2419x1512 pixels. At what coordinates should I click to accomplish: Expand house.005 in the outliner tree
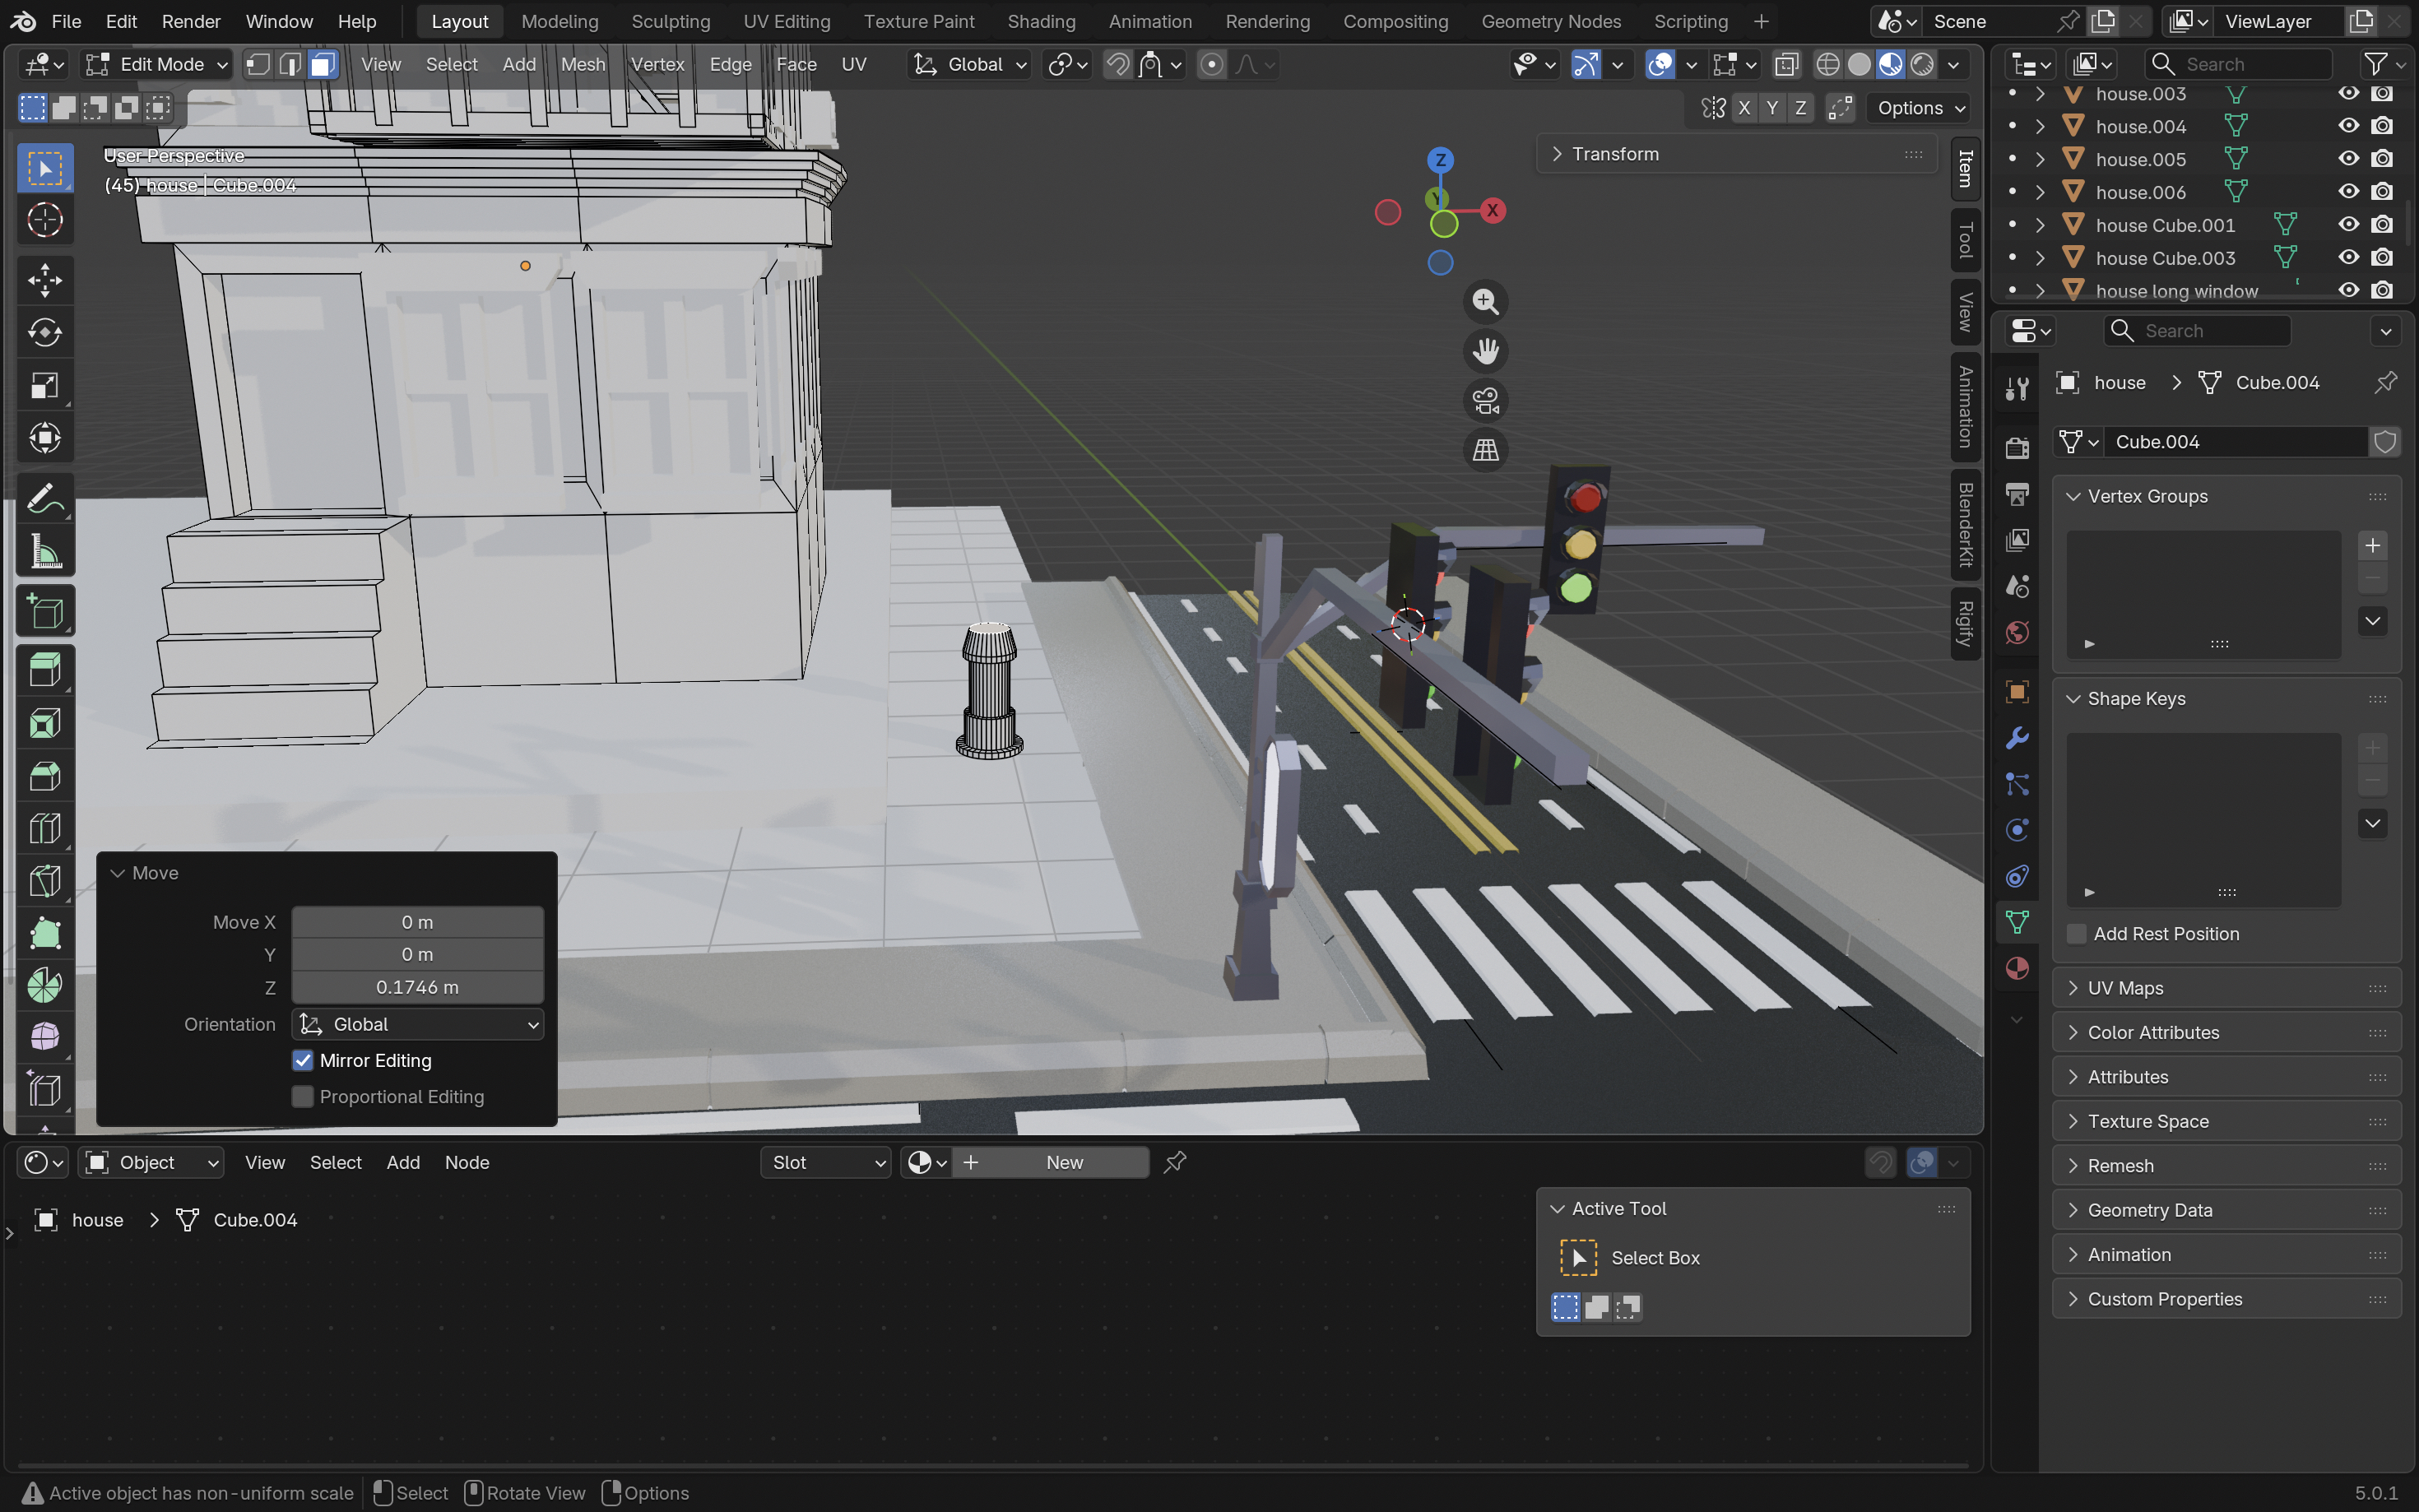click(2040, 159)
